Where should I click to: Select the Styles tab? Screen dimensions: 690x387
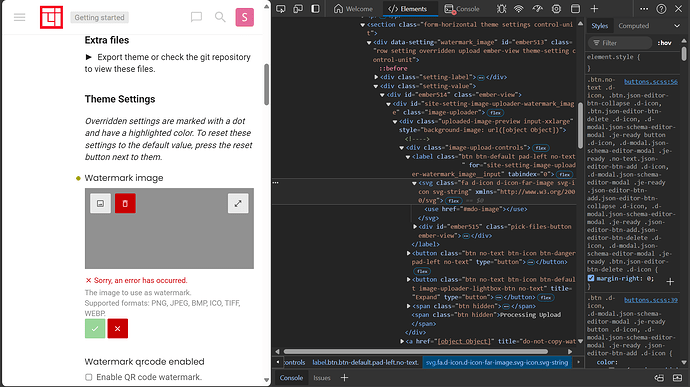pos(599,26)
